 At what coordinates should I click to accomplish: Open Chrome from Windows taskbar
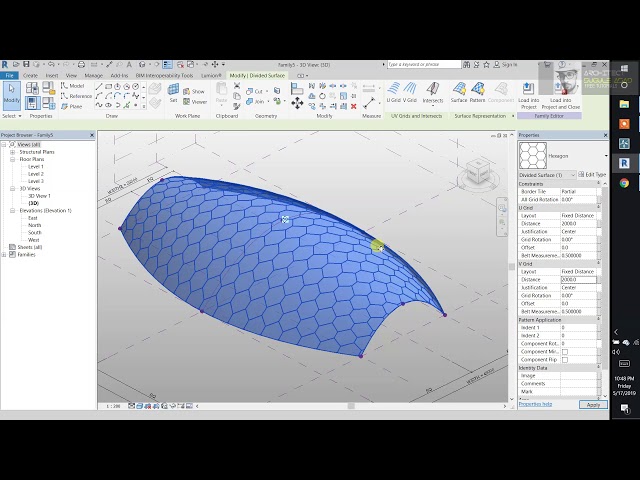(x=624, y=183)
